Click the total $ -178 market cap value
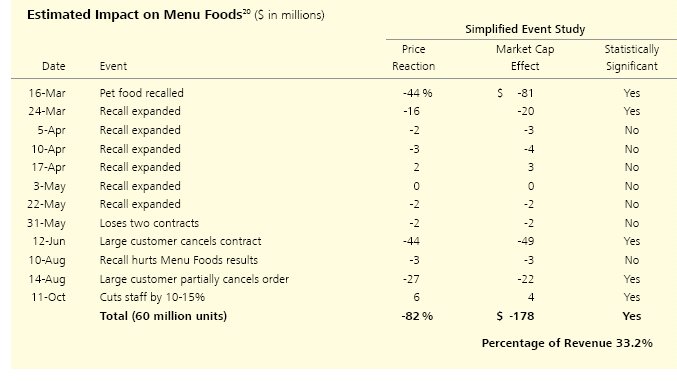The width and height of the screenshot is (677, 381). (x=515, y=316)
